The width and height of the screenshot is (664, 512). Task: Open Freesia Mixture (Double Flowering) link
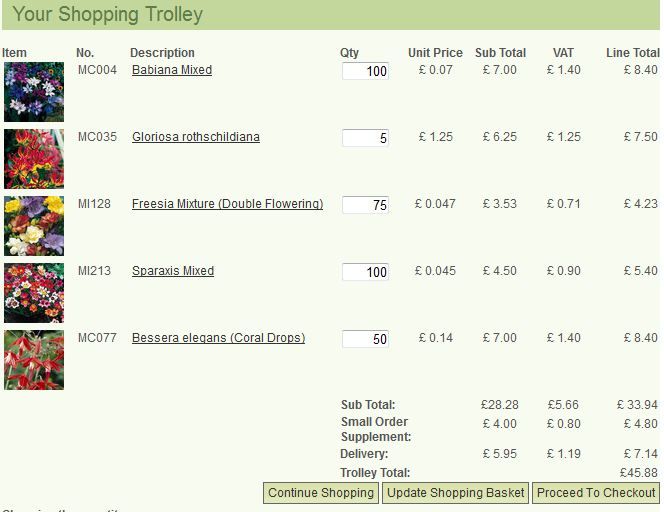tap(227, 204)
